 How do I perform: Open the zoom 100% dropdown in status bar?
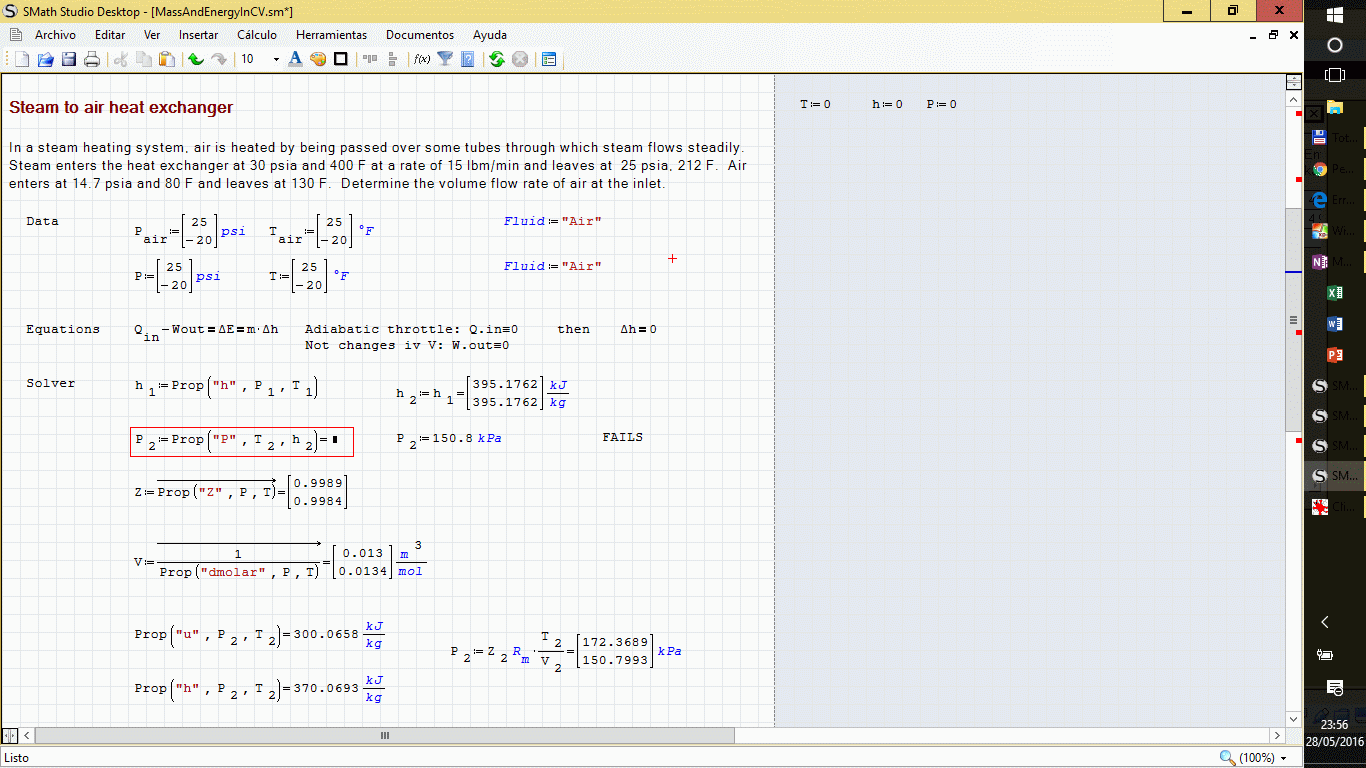1255,758
